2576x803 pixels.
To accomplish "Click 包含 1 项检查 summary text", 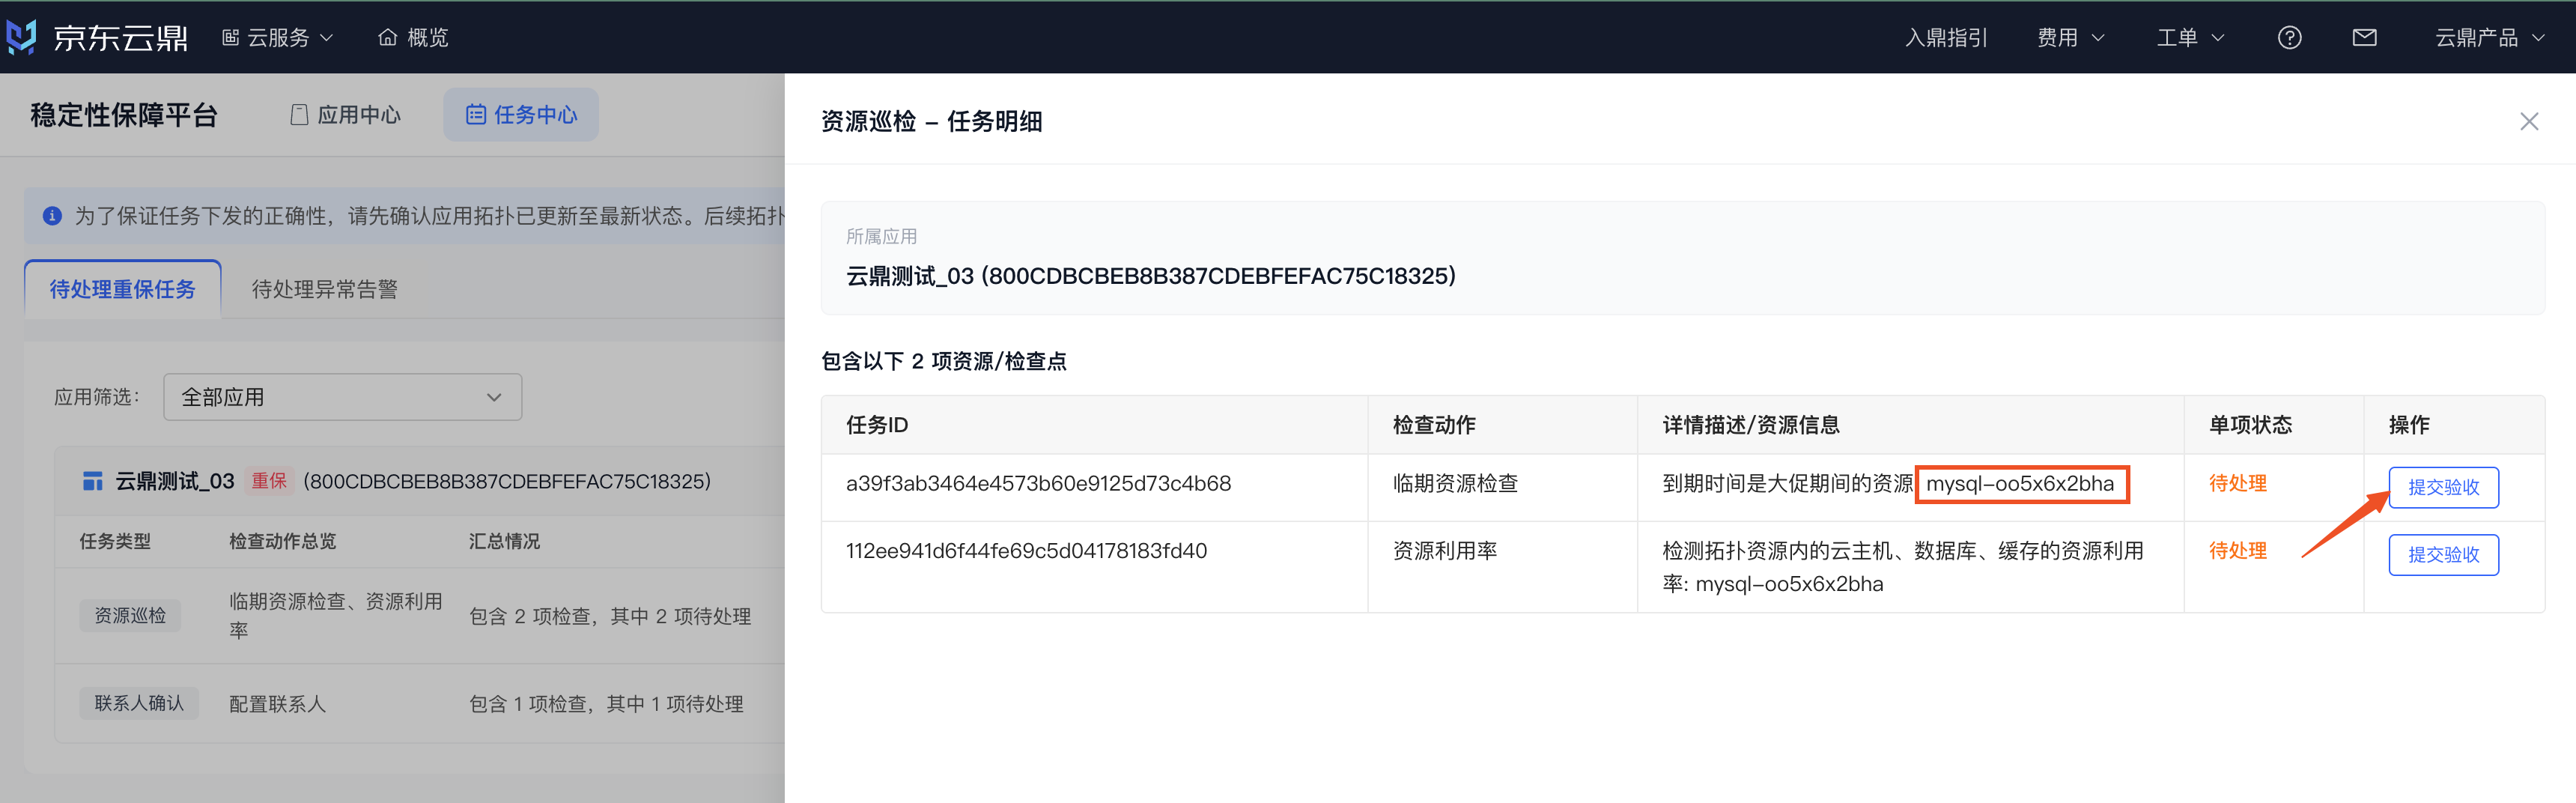I will [606, 704].
